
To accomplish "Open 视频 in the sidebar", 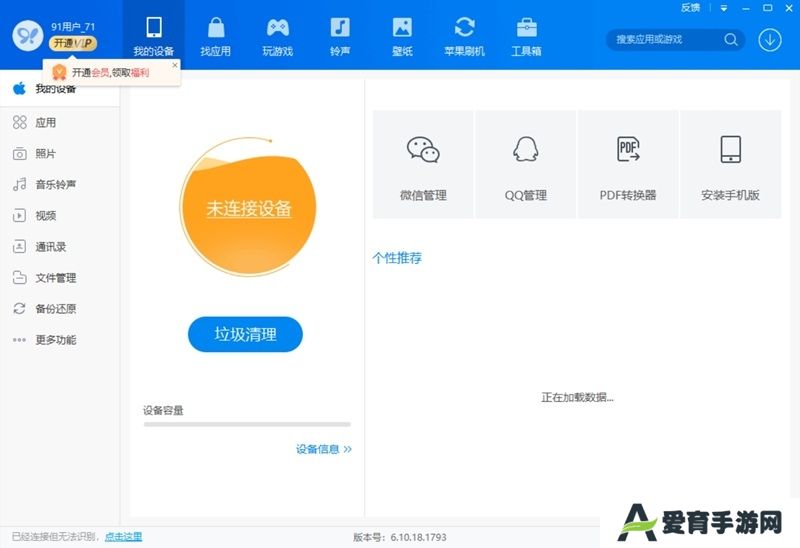I will point(60,216).
